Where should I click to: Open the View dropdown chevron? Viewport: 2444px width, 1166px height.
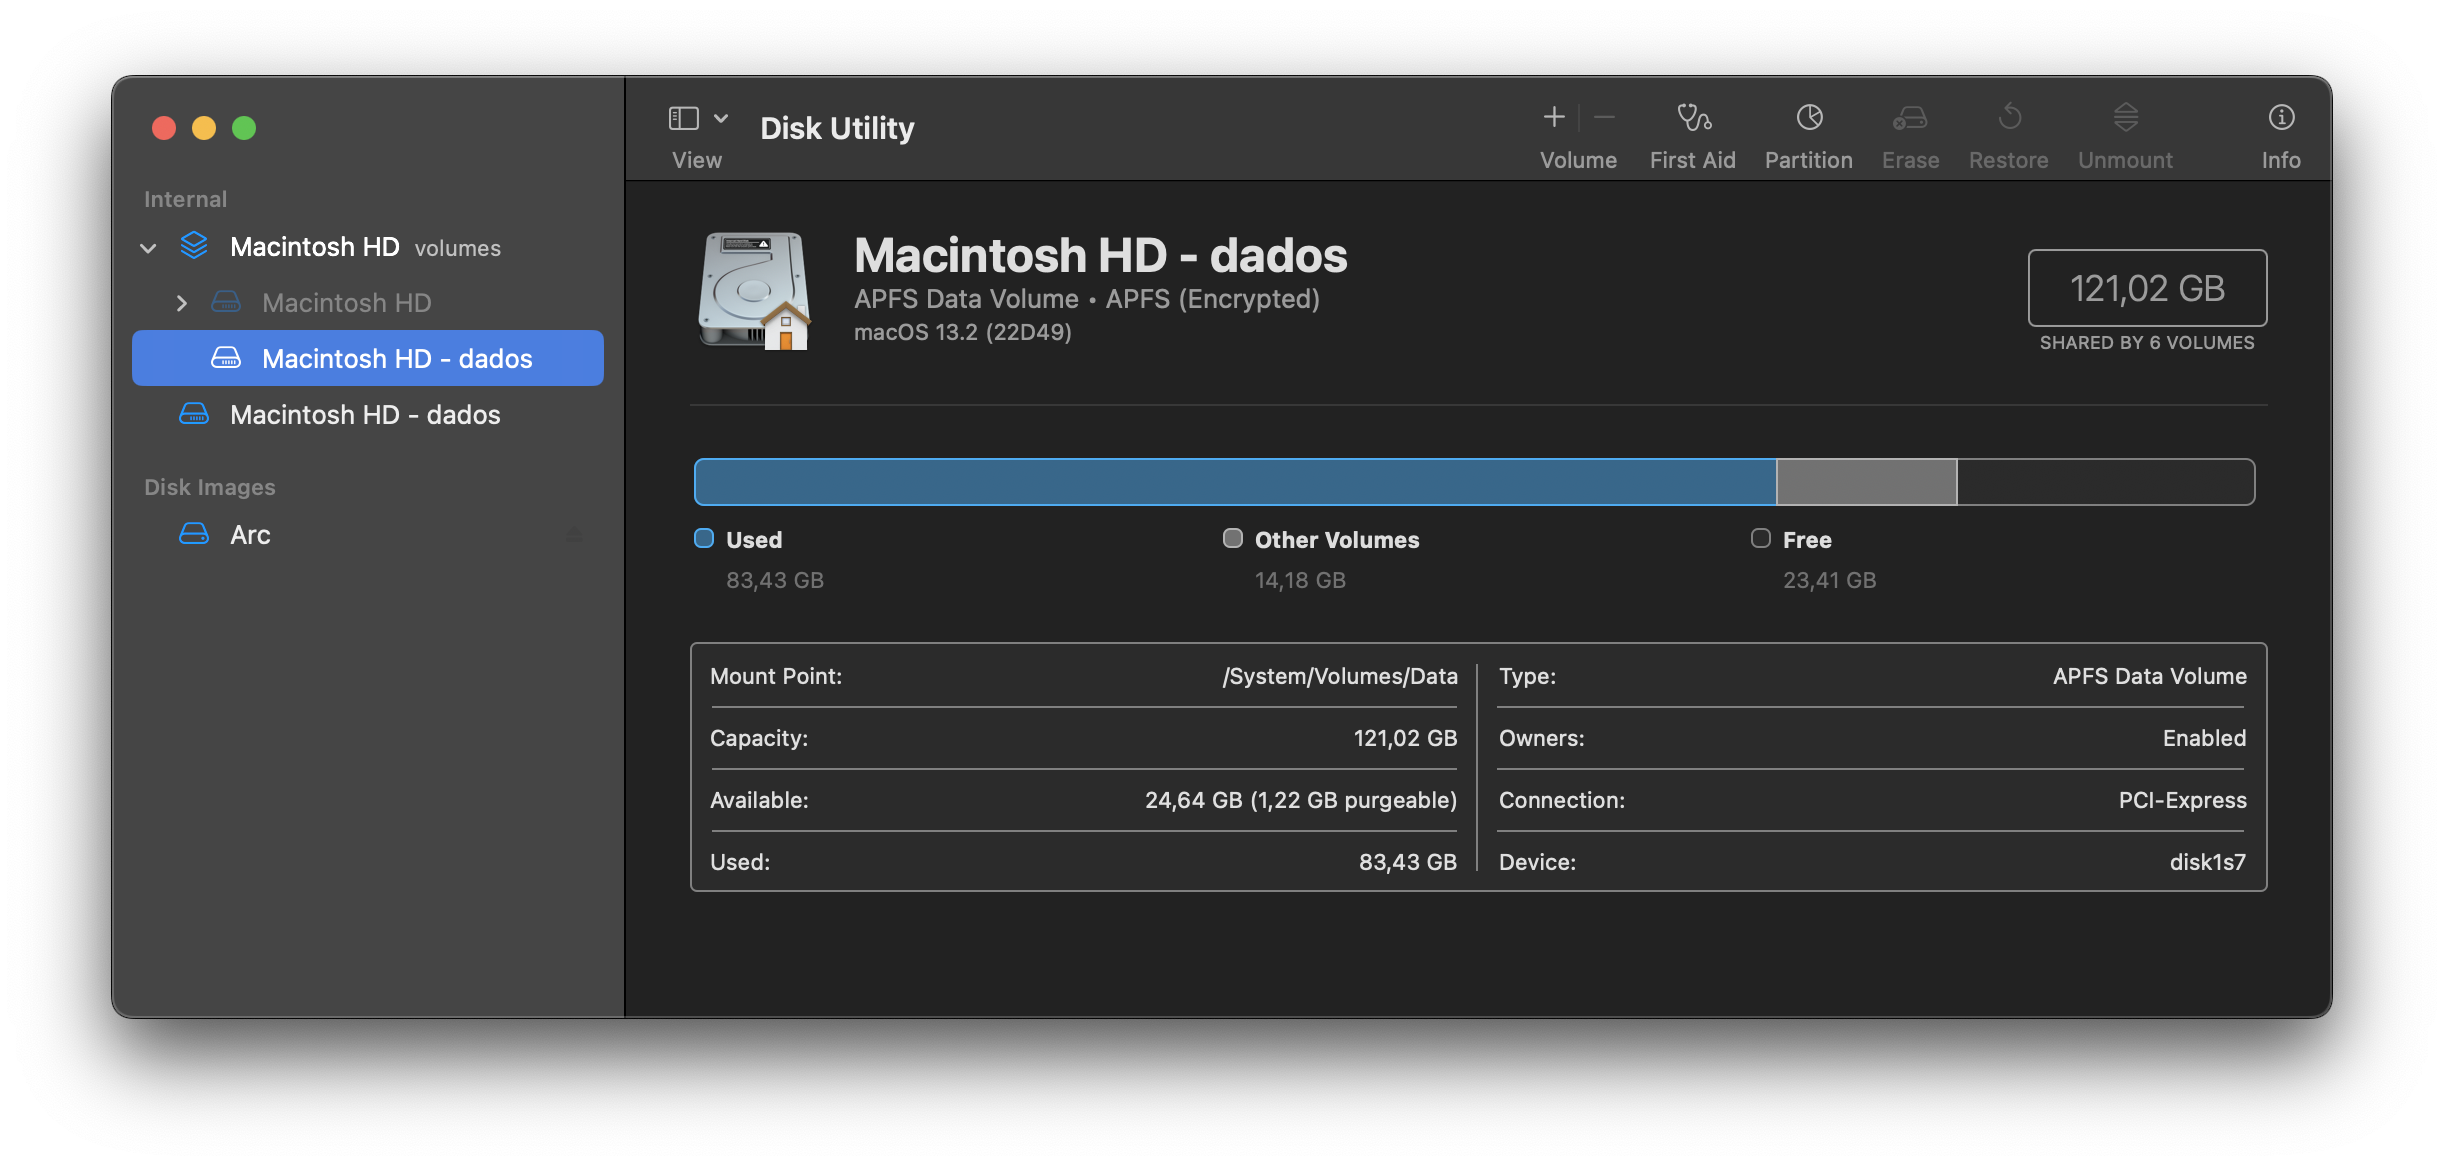(x=721, y=118)
